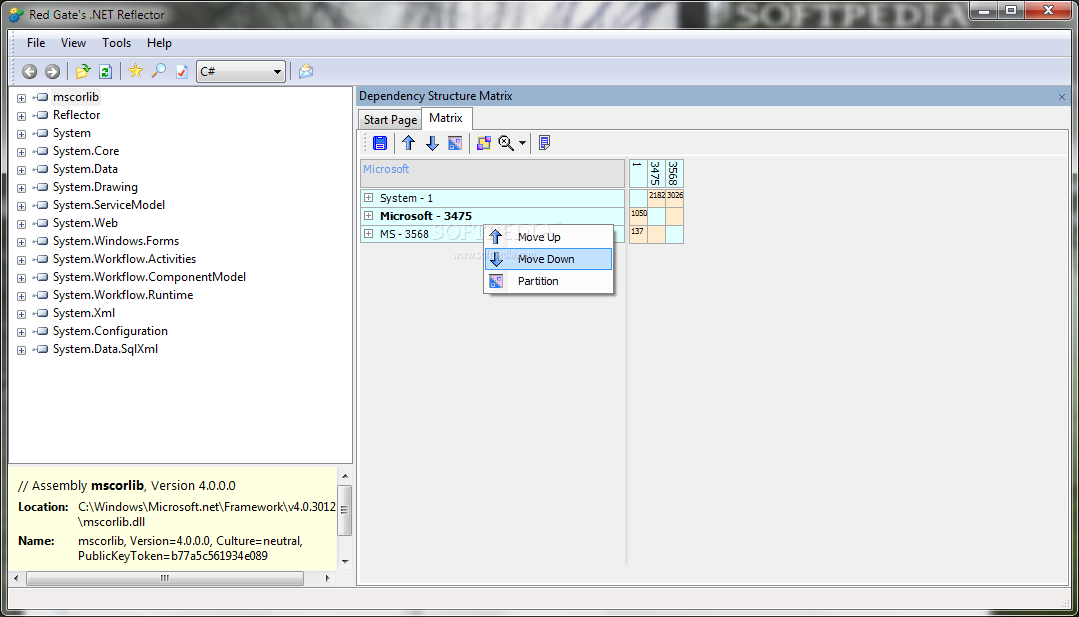
Task: Click Move Up arrow in matrix toolbar
Action: pos(409,143)
